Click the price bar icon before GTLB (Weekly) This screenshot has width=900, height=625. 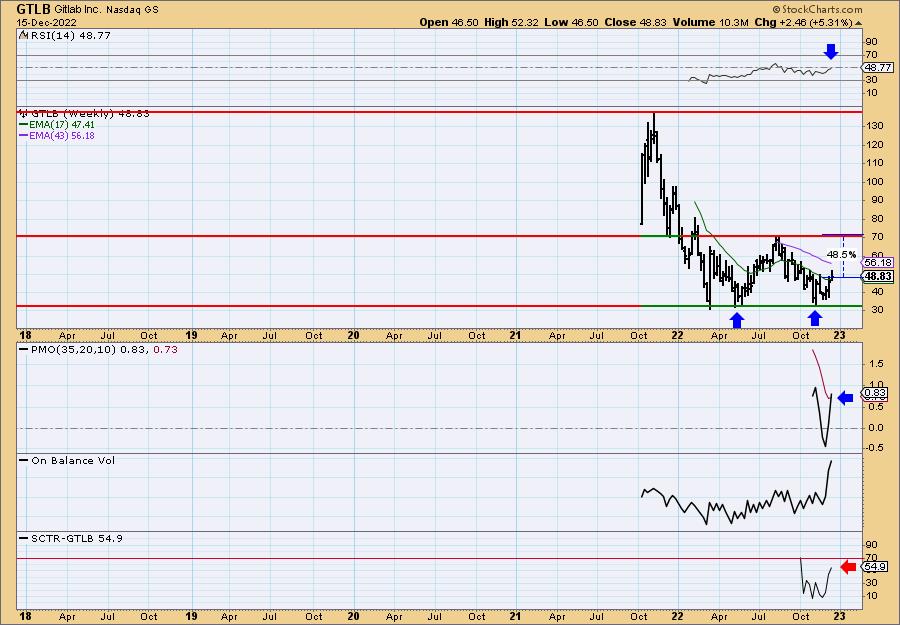point(24,113)
